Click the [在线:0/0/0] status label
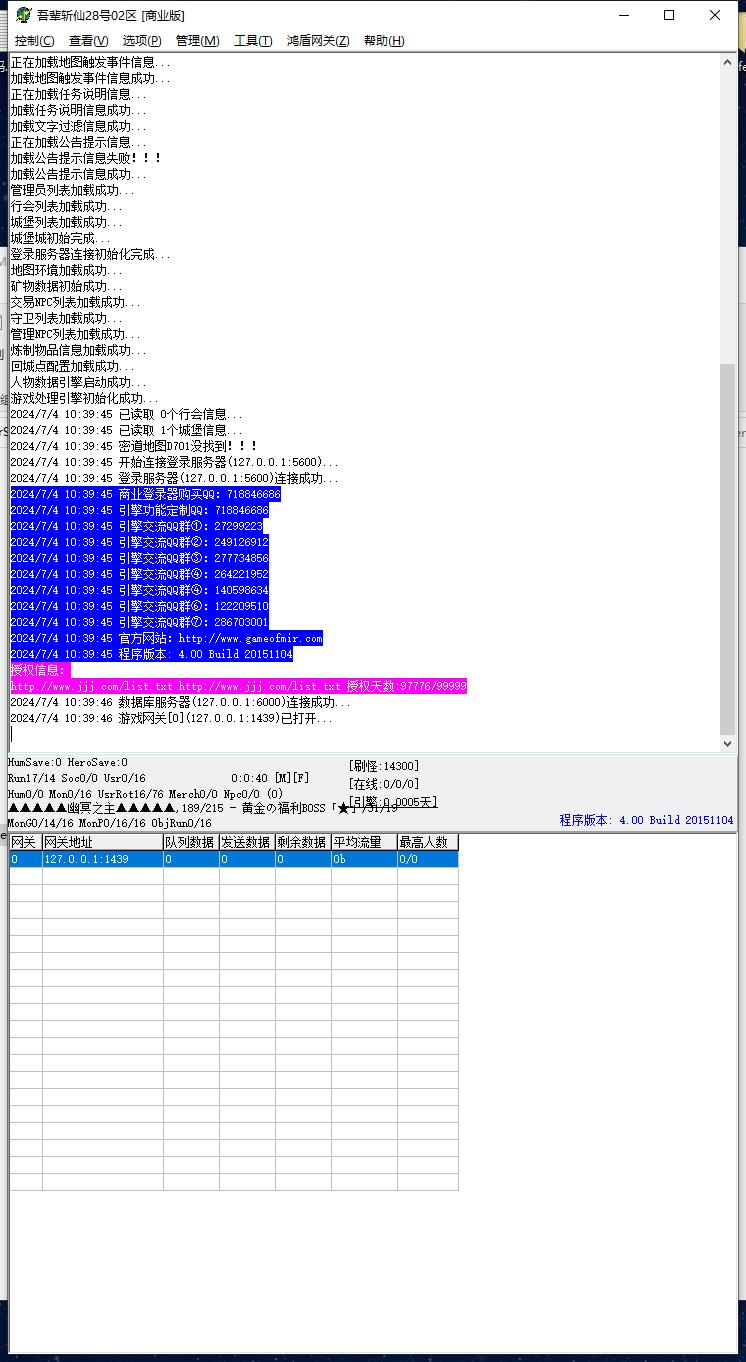 [384, 784]
